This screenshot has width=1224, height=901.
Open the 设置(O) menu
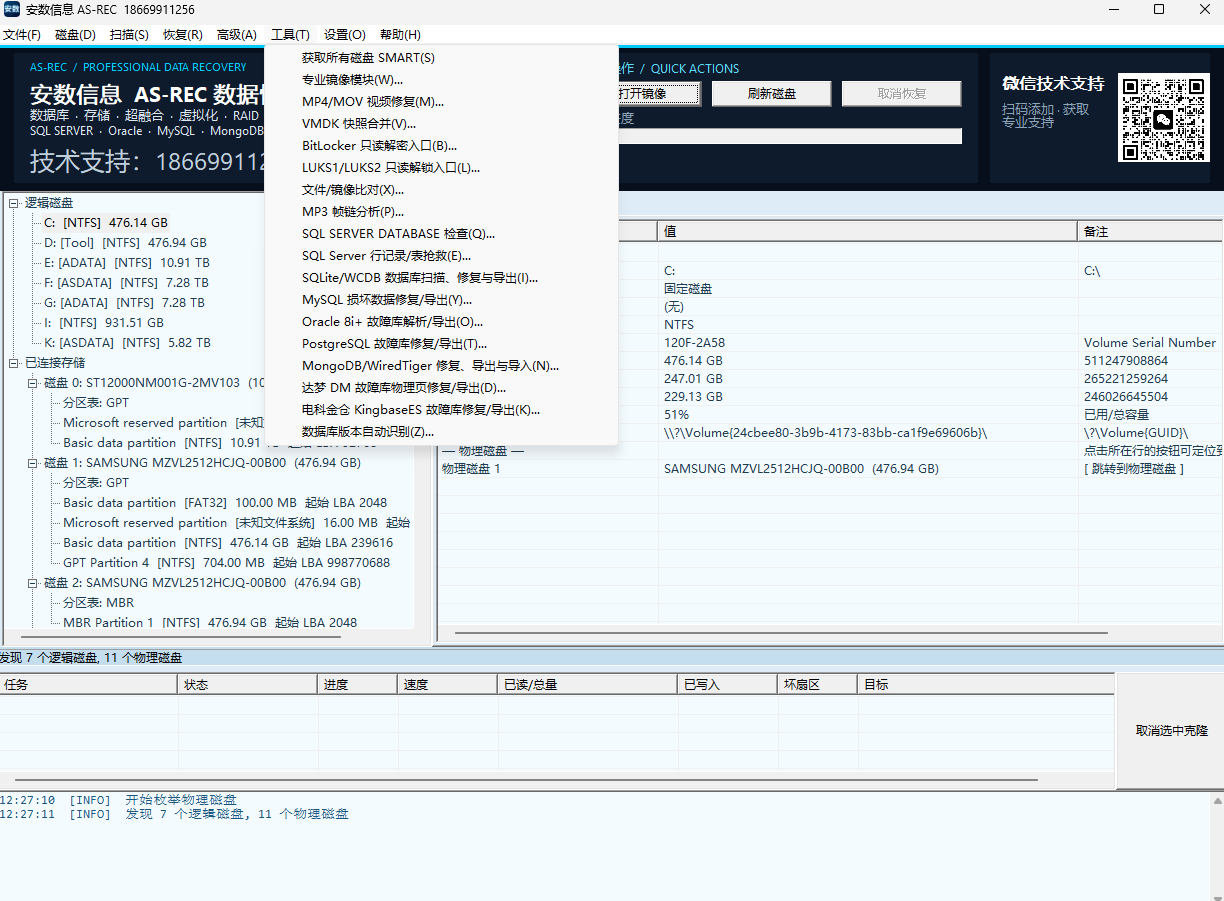coord(345,35)
